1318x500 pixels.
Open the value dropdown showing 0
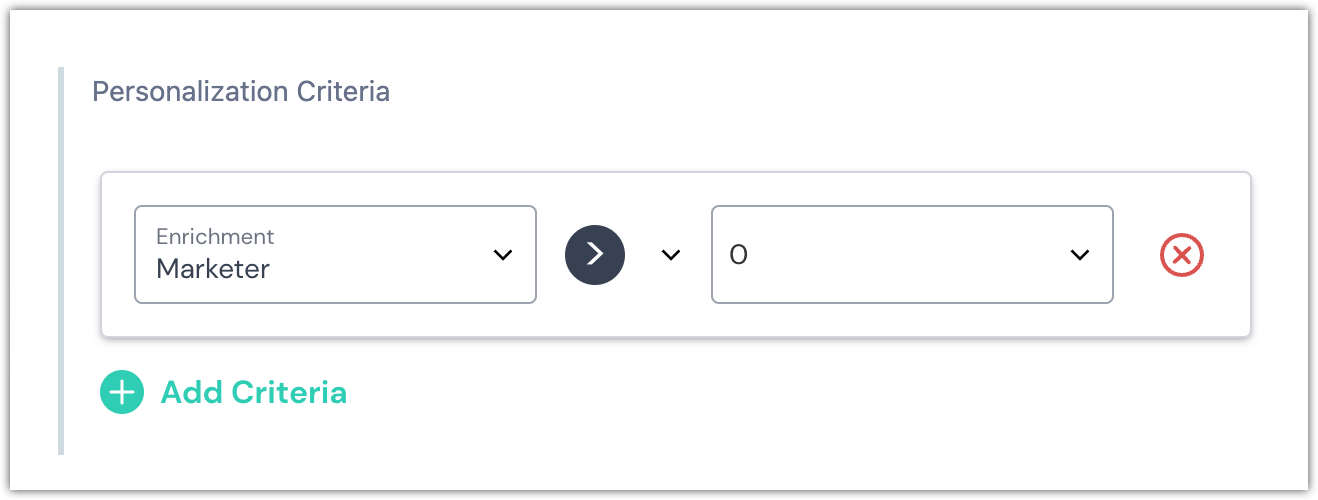911,254
